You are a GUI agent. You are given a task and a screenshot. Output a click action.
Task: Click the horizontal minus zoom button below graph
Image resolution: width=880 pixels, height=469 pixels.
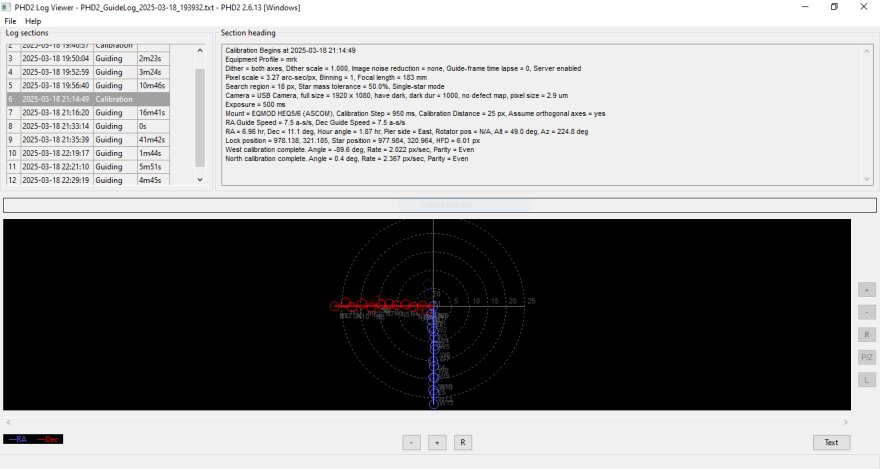[412, 442]
